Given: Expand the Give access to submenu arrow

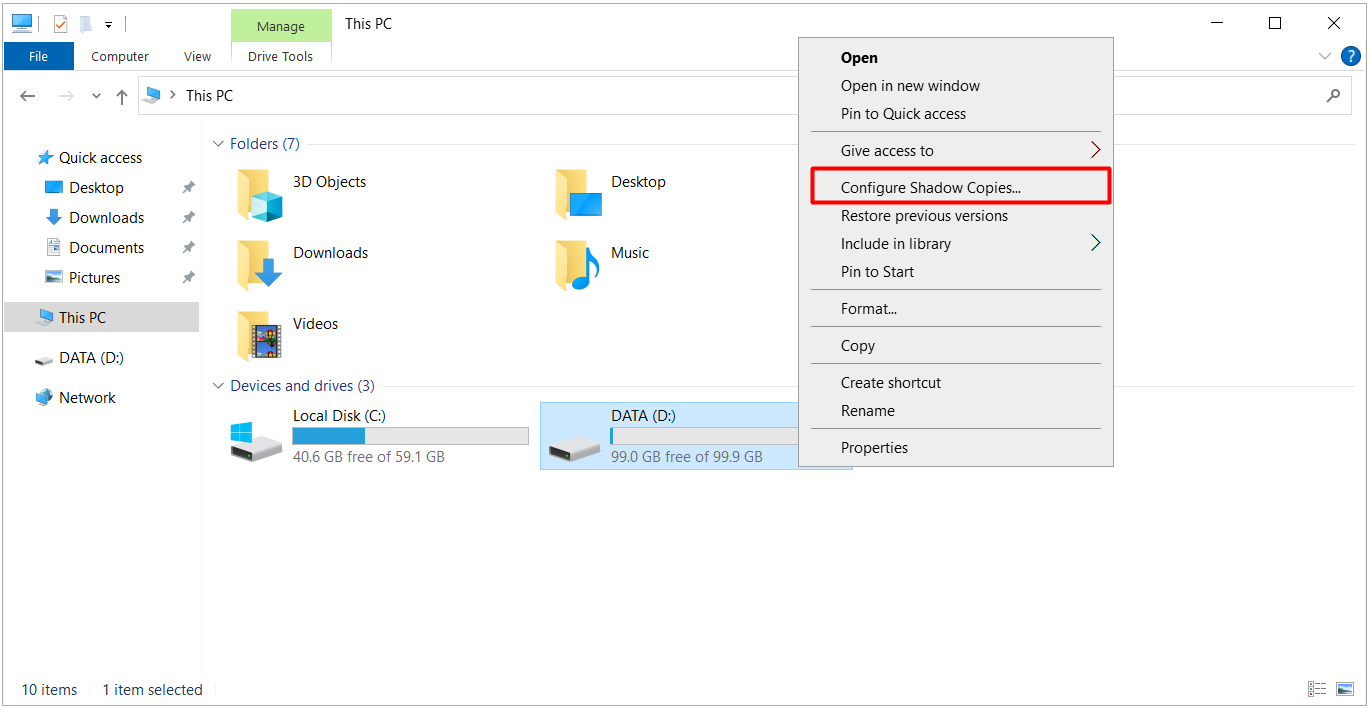Looking at the screenshot, I should pyautogui.click(x=1096, y=150).
